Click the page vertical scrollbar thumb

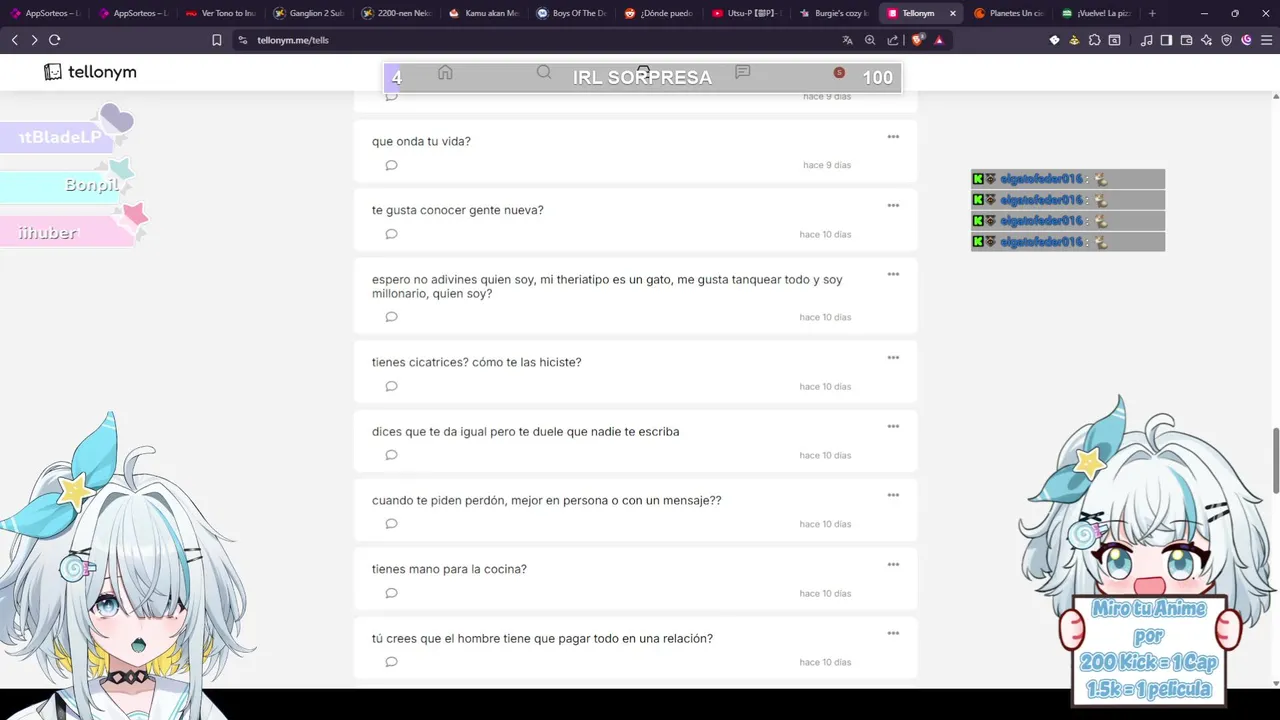[x=1275, y=460]
